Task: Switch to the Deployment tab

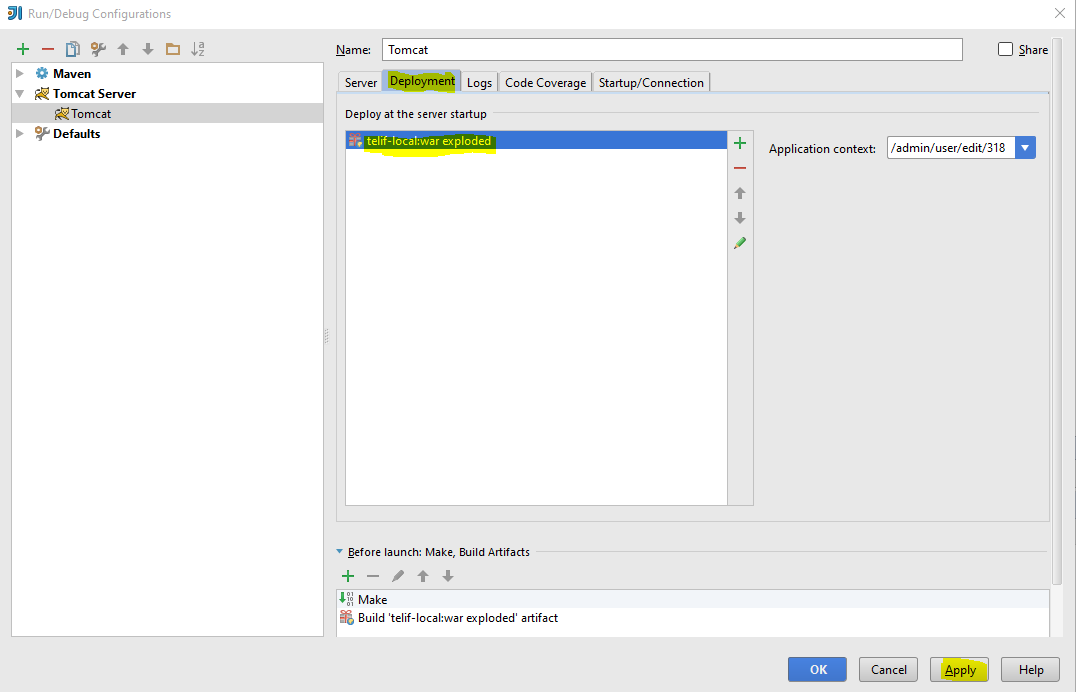Action: [422, 81]
